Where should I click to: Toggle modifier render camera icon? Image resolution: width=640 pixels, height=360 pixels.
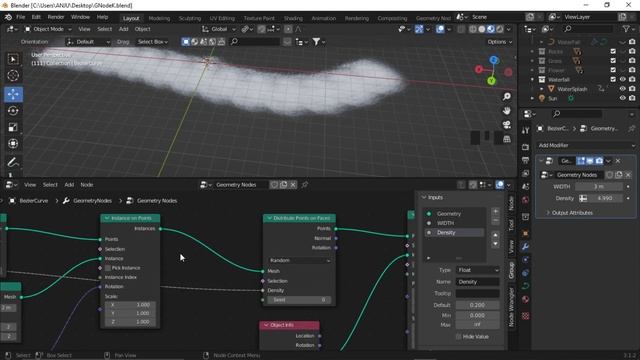pos(599,161)
